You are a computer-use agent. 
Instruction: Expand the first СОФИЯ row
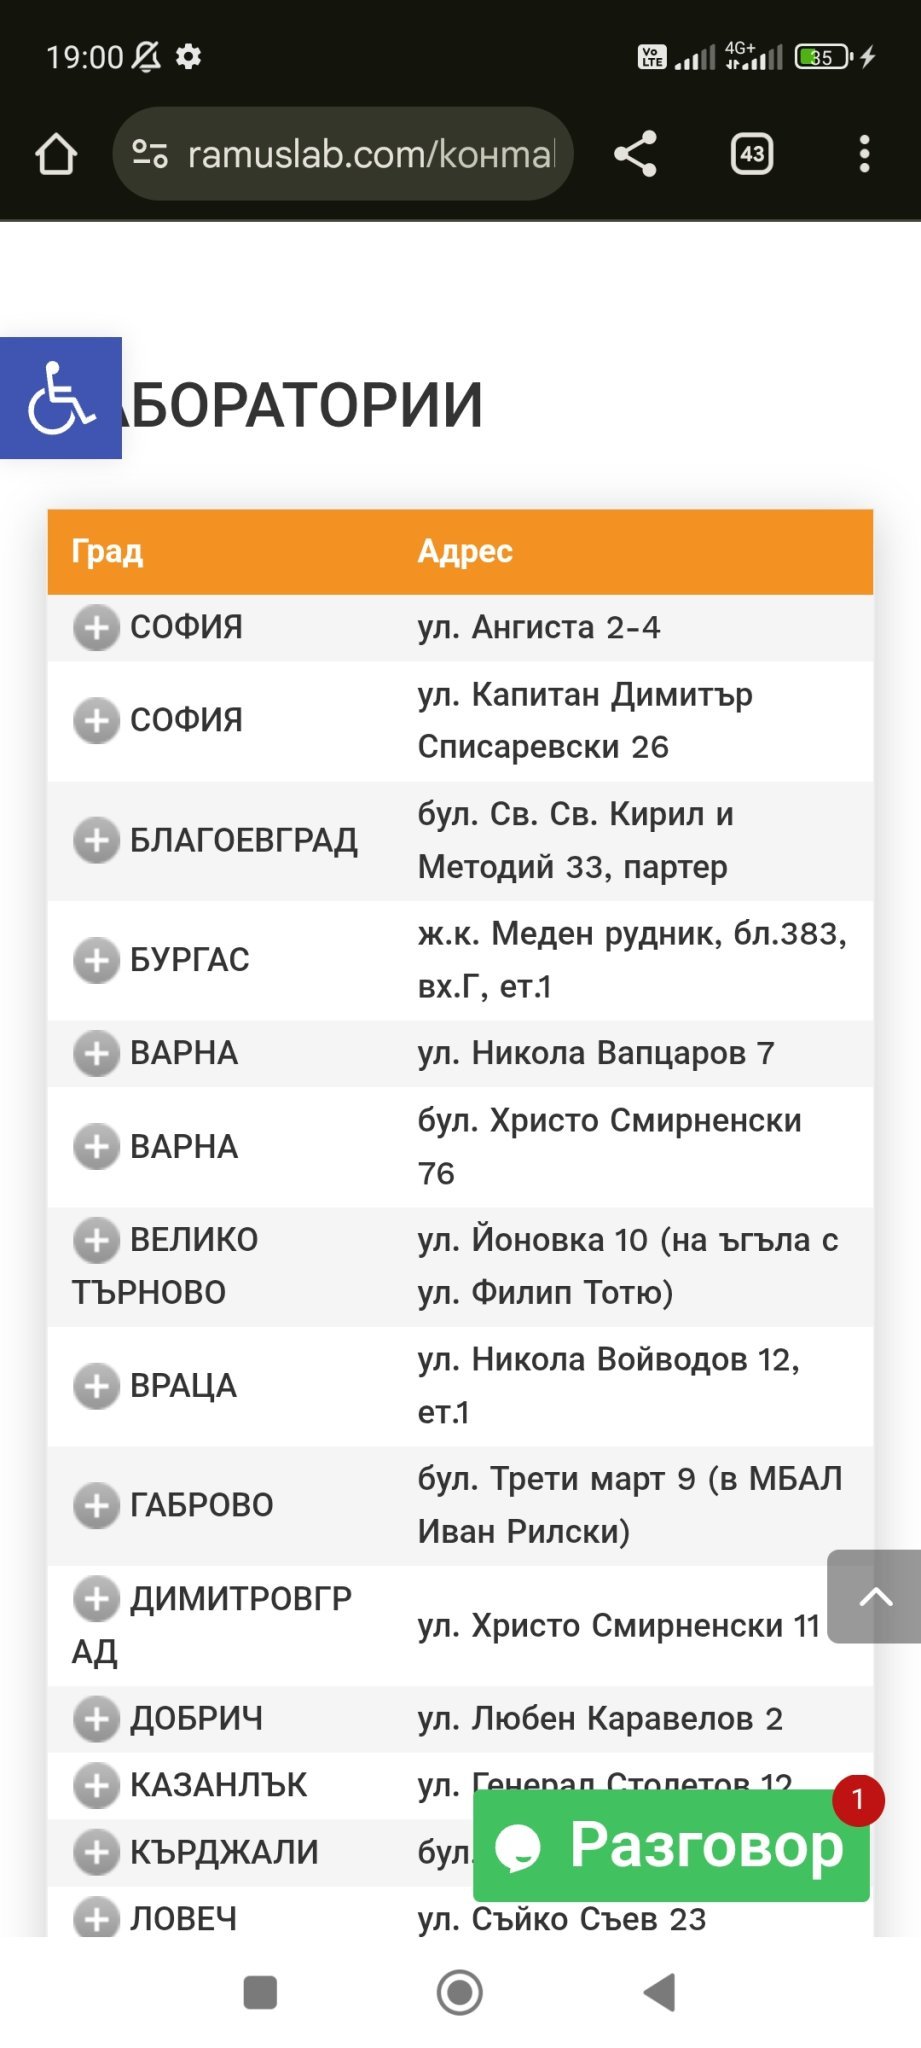[x=96, y=628]
